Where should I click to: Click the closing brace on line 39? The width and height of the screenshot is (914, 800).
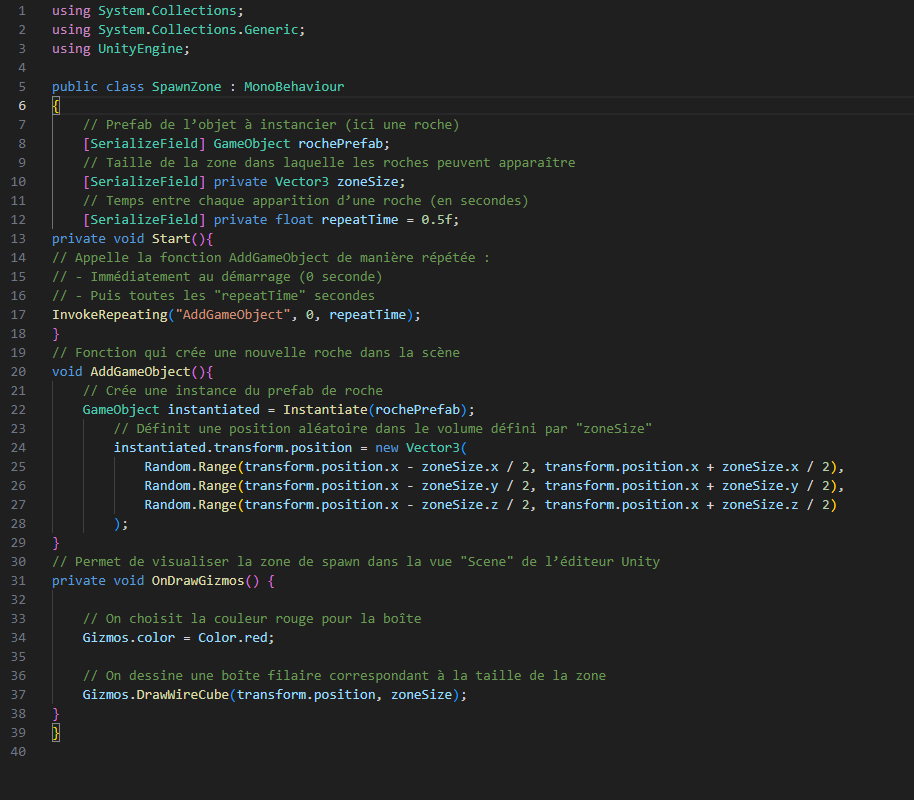tap(56, 733)
